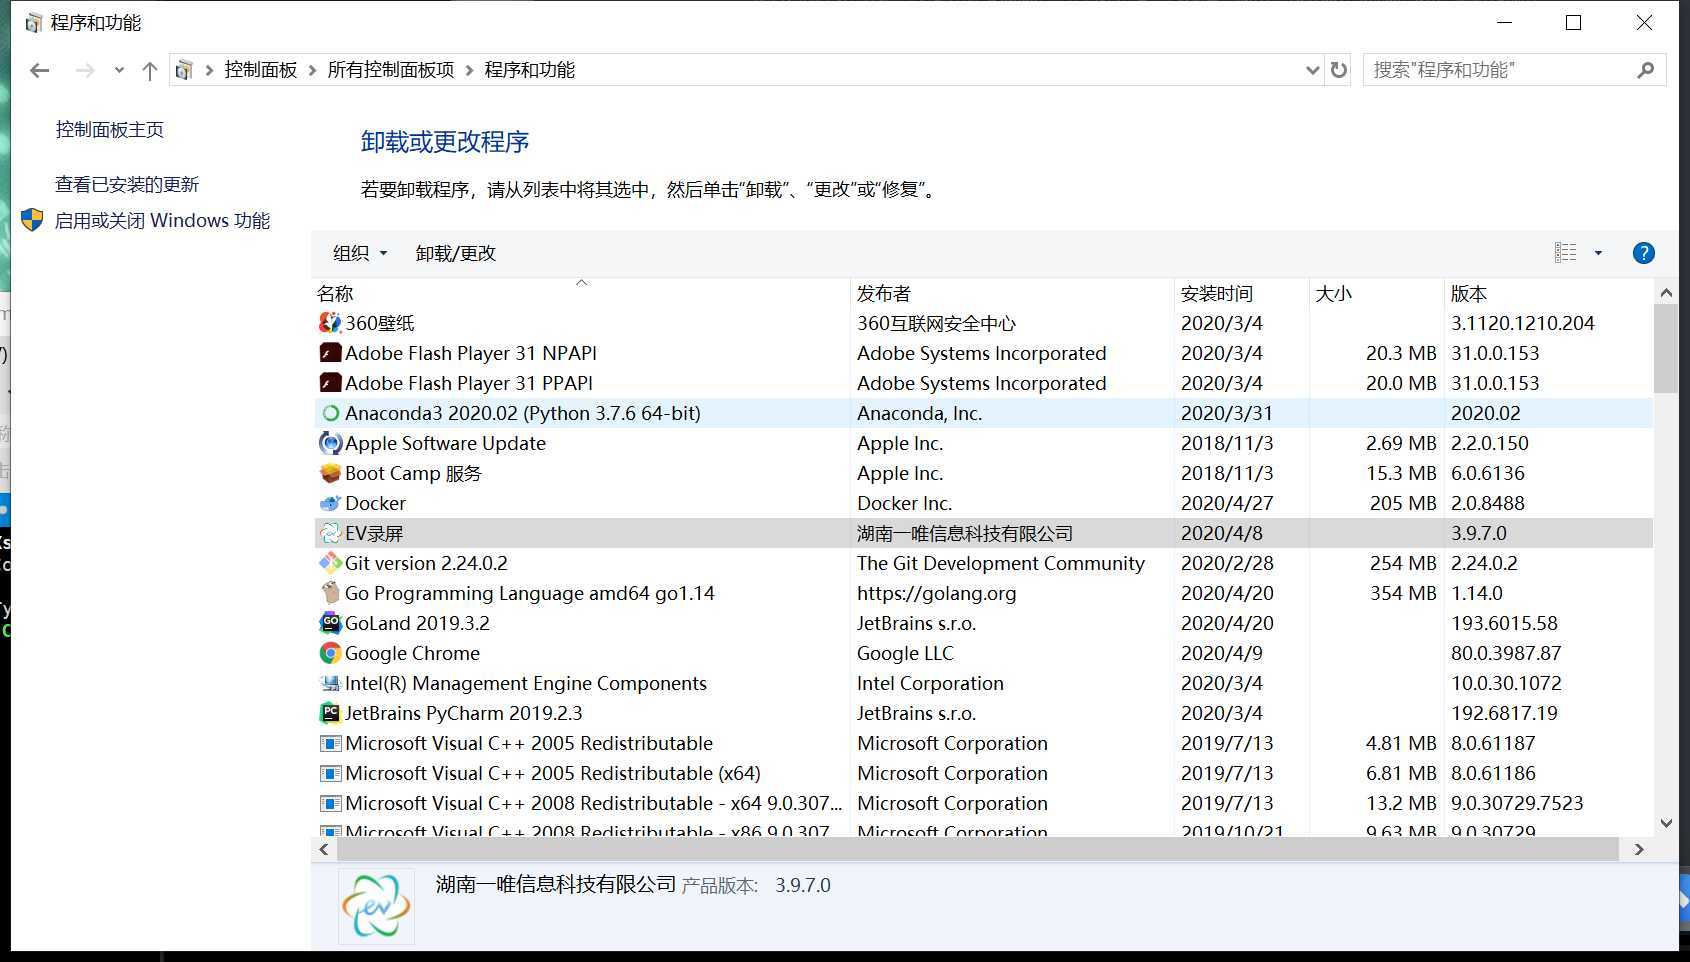Click the search magnifier icon

(1645, 70)
